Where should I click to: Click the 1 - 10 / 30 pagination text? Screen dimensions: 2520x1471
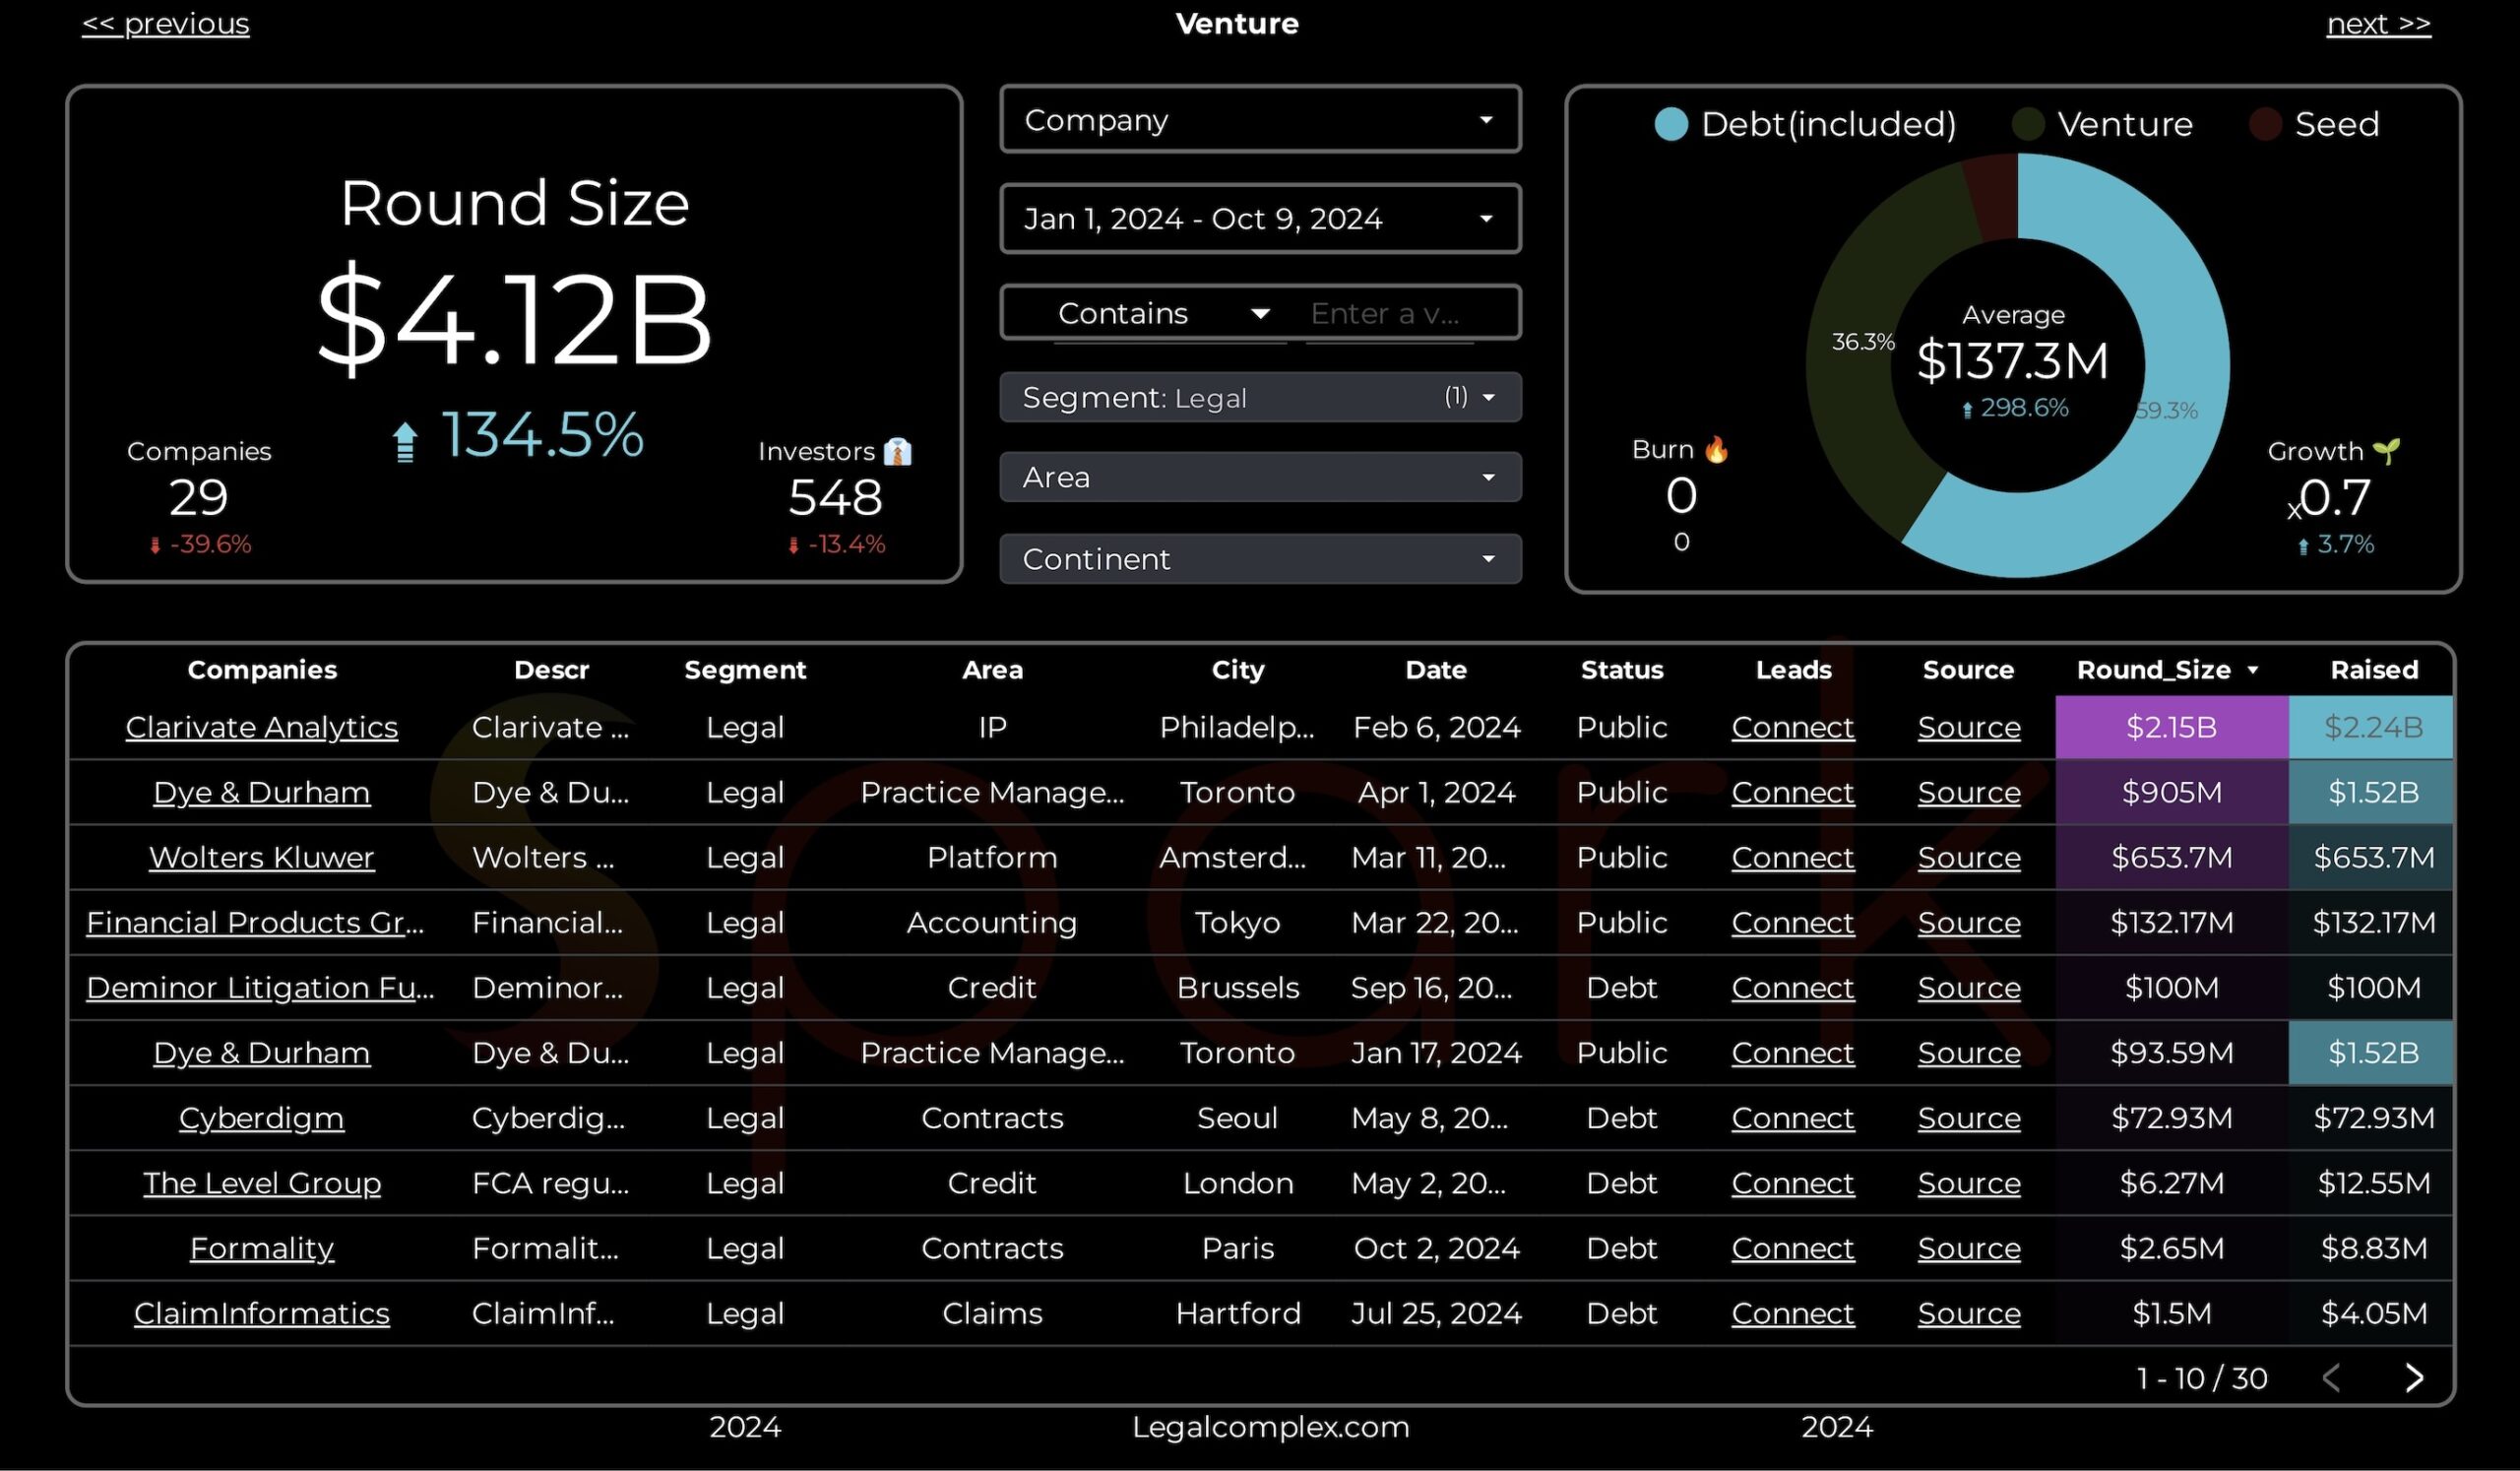(2202, 1378)
